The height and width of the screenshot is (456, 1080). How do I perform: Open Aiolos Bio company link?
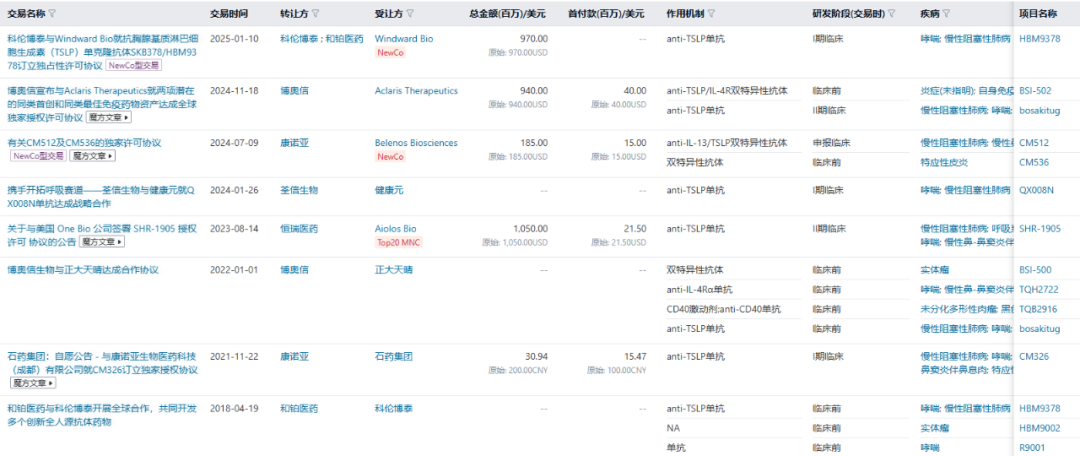pos(395,228)
